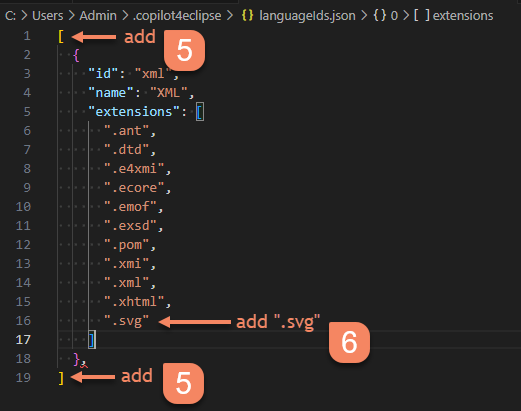
Task: Click the array brackets icon before extensions
Action: 422,15
